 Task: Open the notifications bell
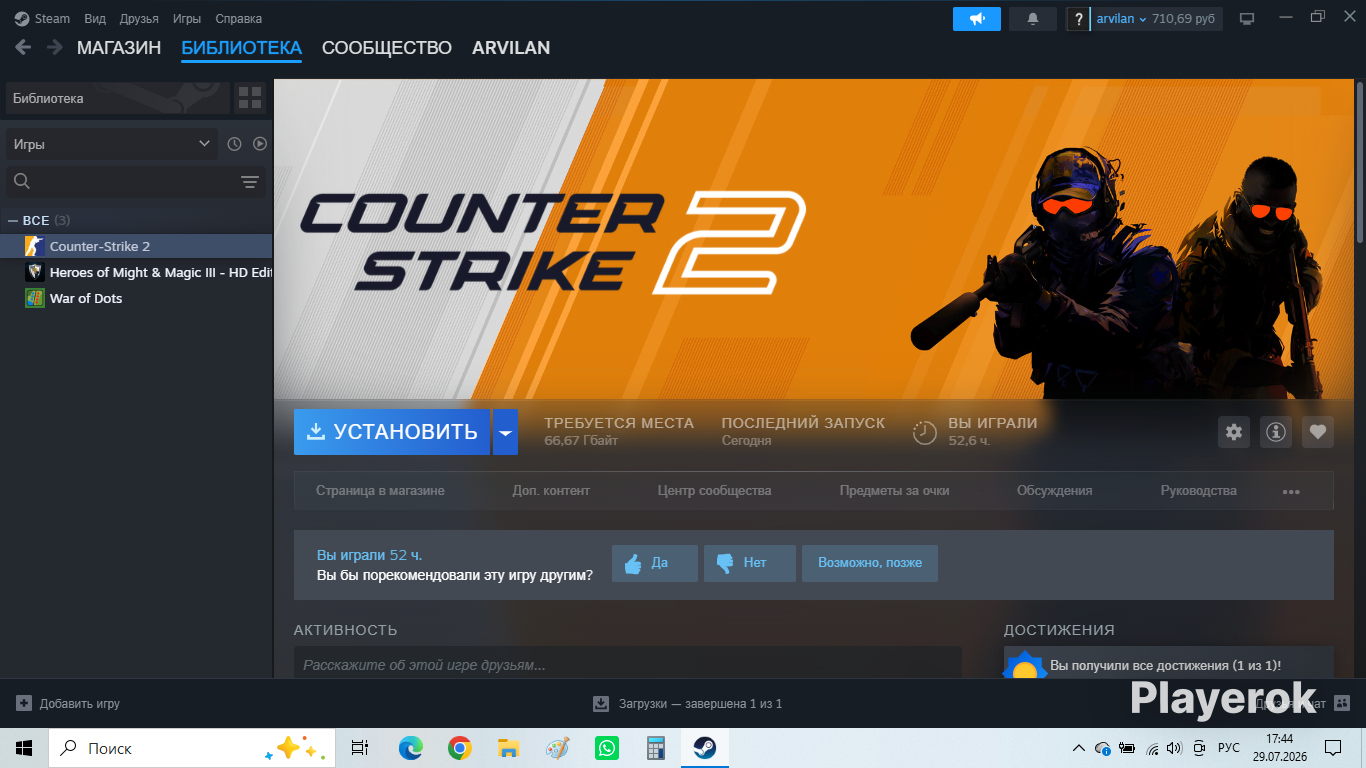pyautogui.click(x=1033, y=19)
